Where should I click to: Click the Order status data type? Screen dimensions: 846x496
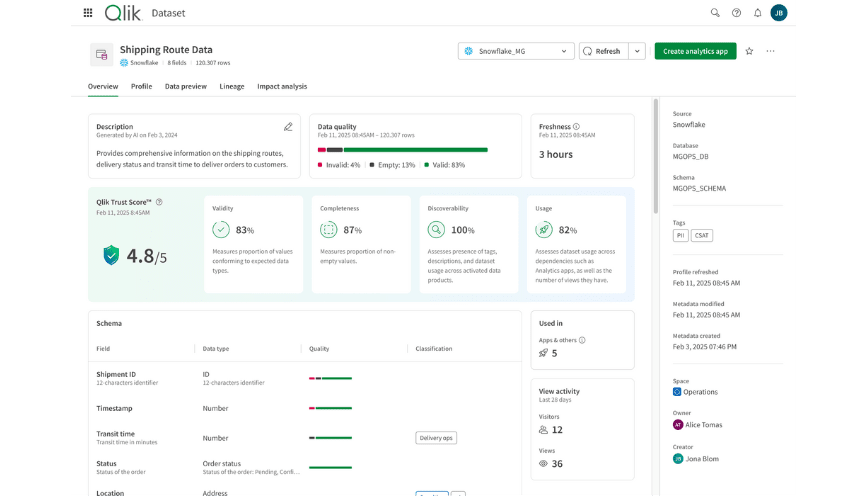(222, 463)
